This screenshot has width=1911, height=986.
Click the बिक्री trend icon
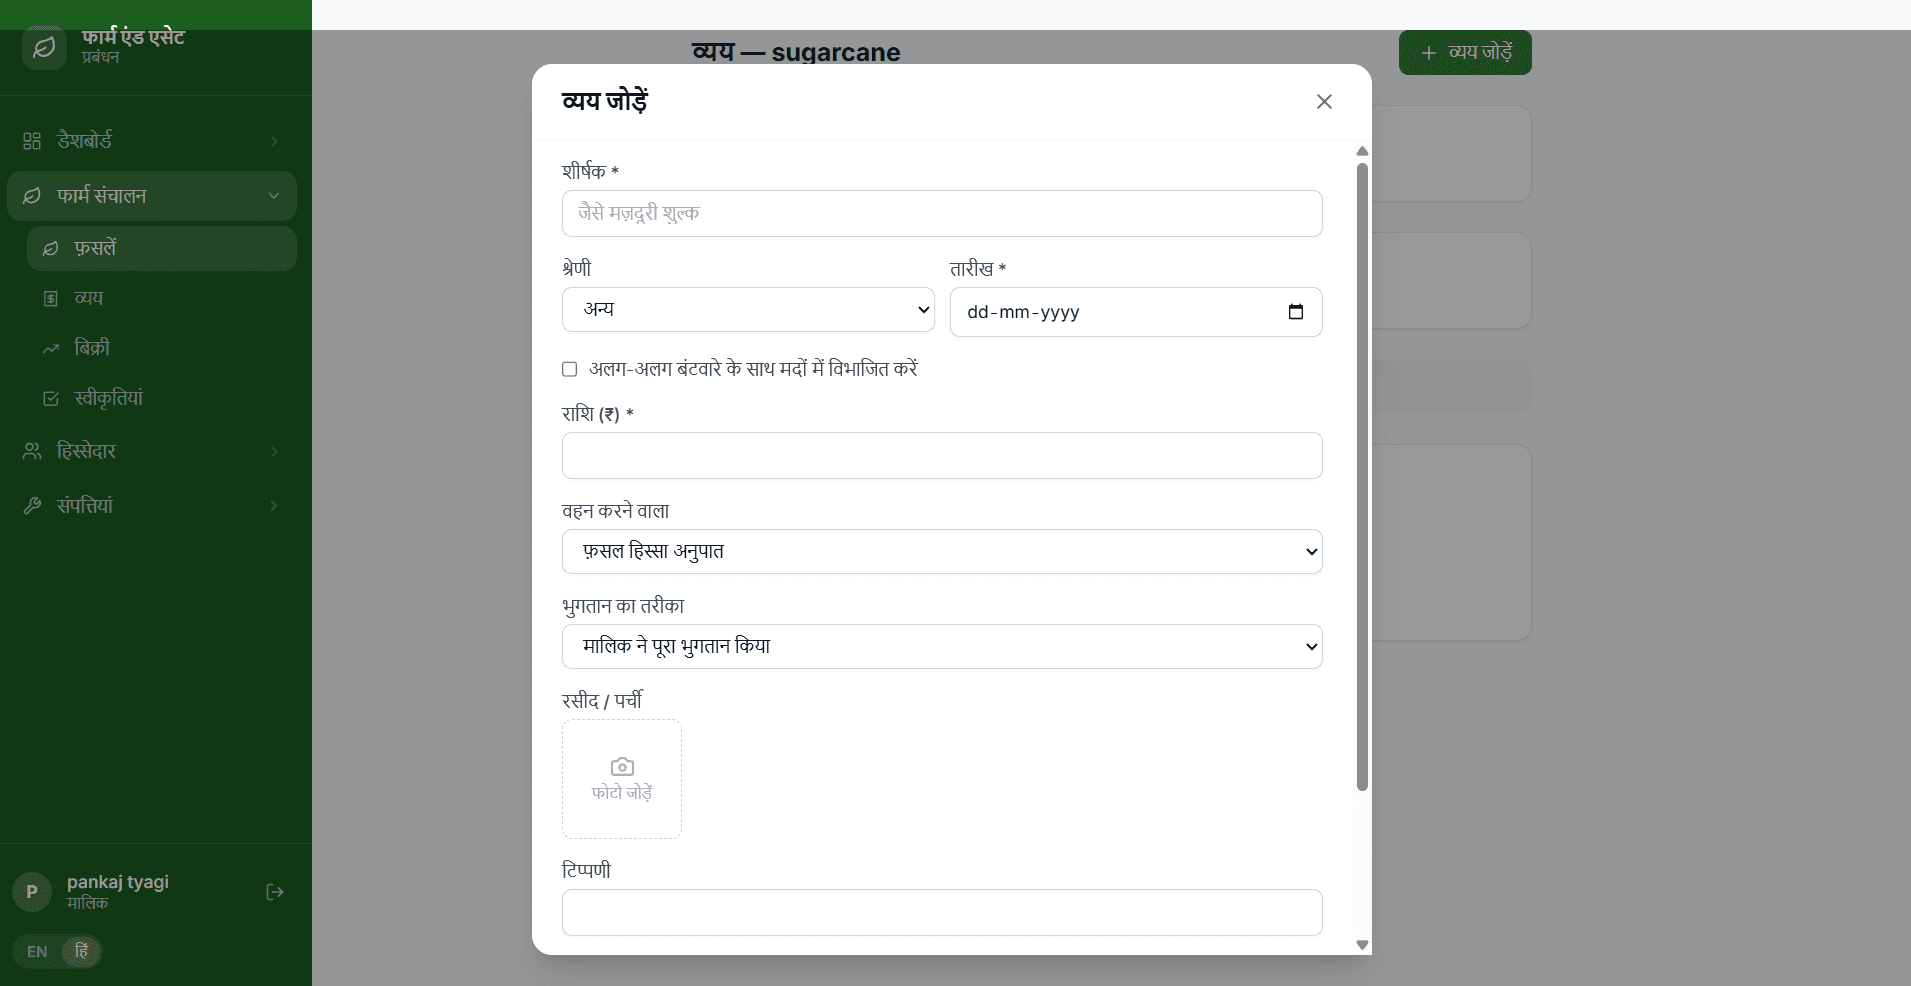pos(51,348)
